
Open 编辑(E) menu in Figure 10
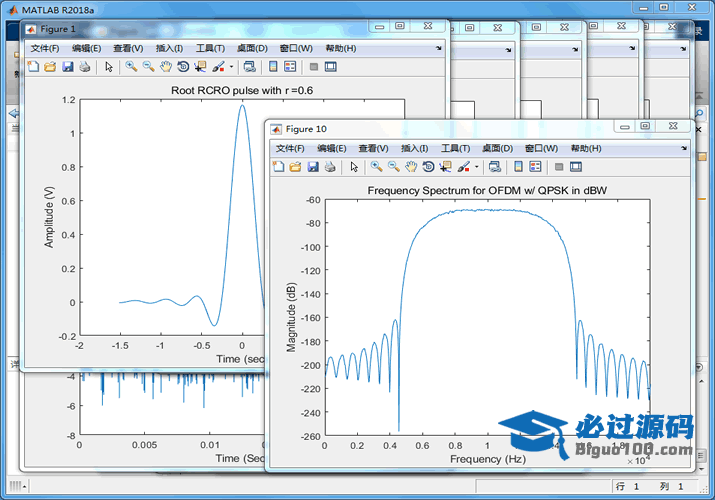click(332, 149)
